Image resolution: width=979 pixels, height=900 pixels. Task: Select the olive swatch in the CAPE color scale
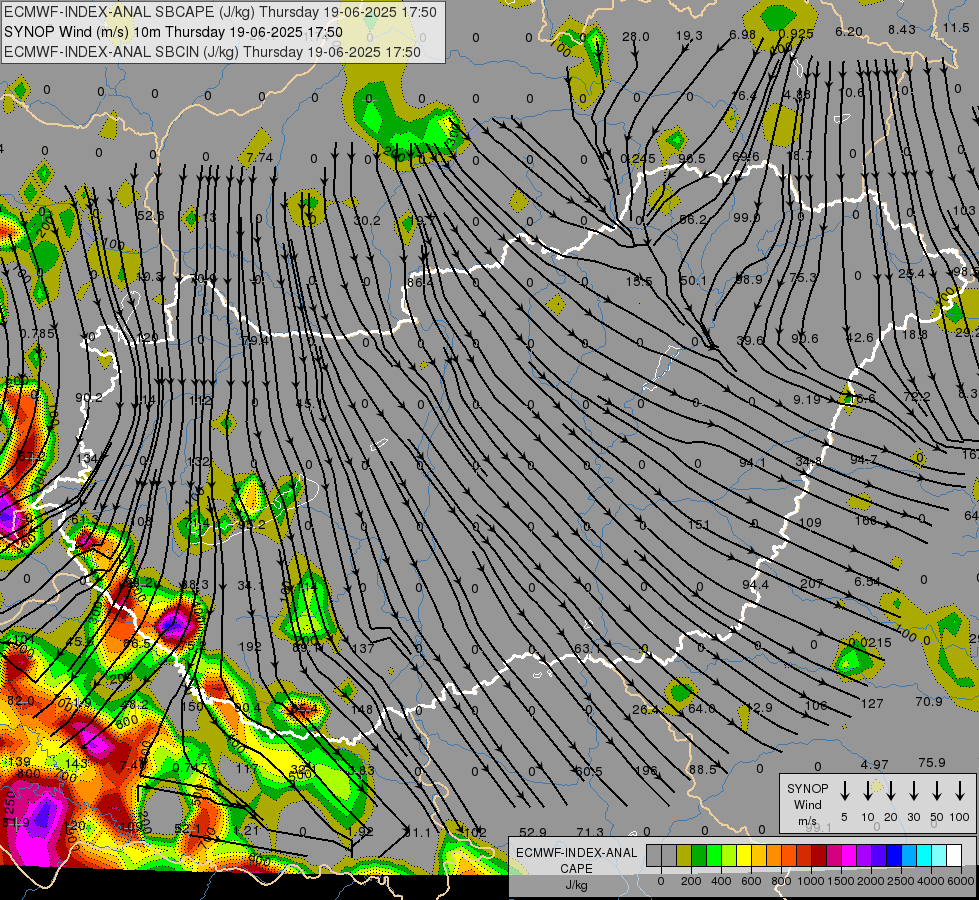[x=684, y=855]
